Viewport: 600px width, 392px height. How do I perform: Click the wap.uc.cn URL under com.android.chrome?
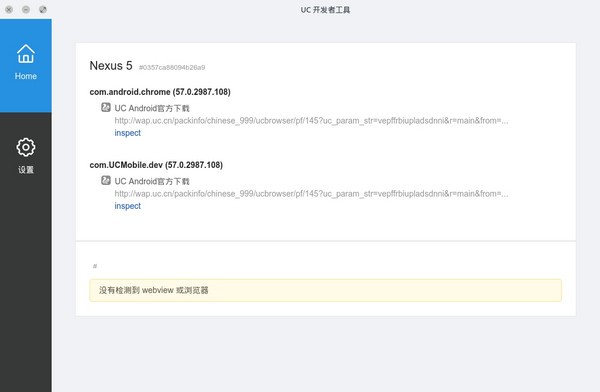pos(311,121)
